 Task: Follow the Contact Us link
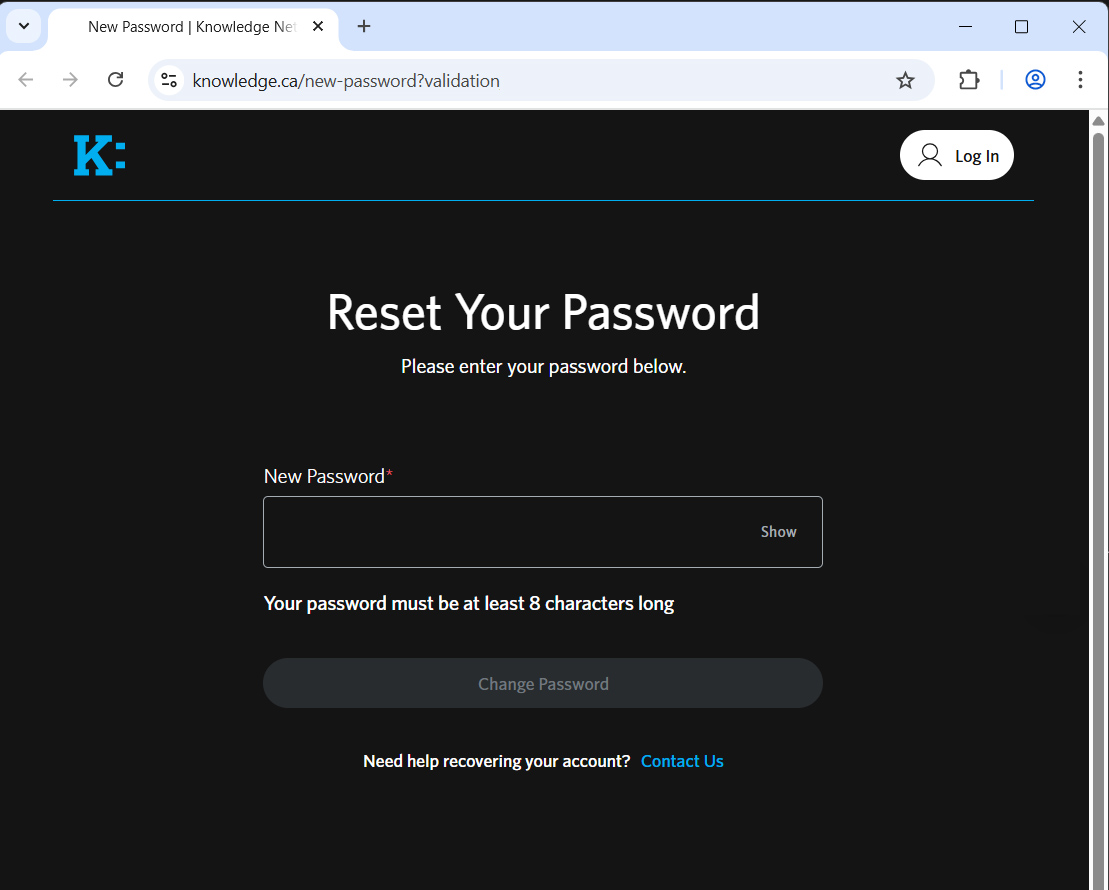tap(682, 762)
